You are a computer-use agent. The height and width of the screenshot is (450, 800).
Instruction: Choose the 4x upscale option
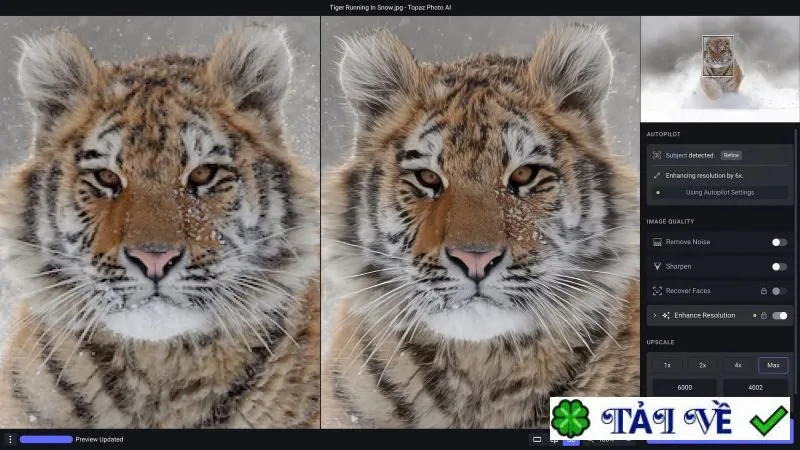pyautogui.click(x=738, y=365)
